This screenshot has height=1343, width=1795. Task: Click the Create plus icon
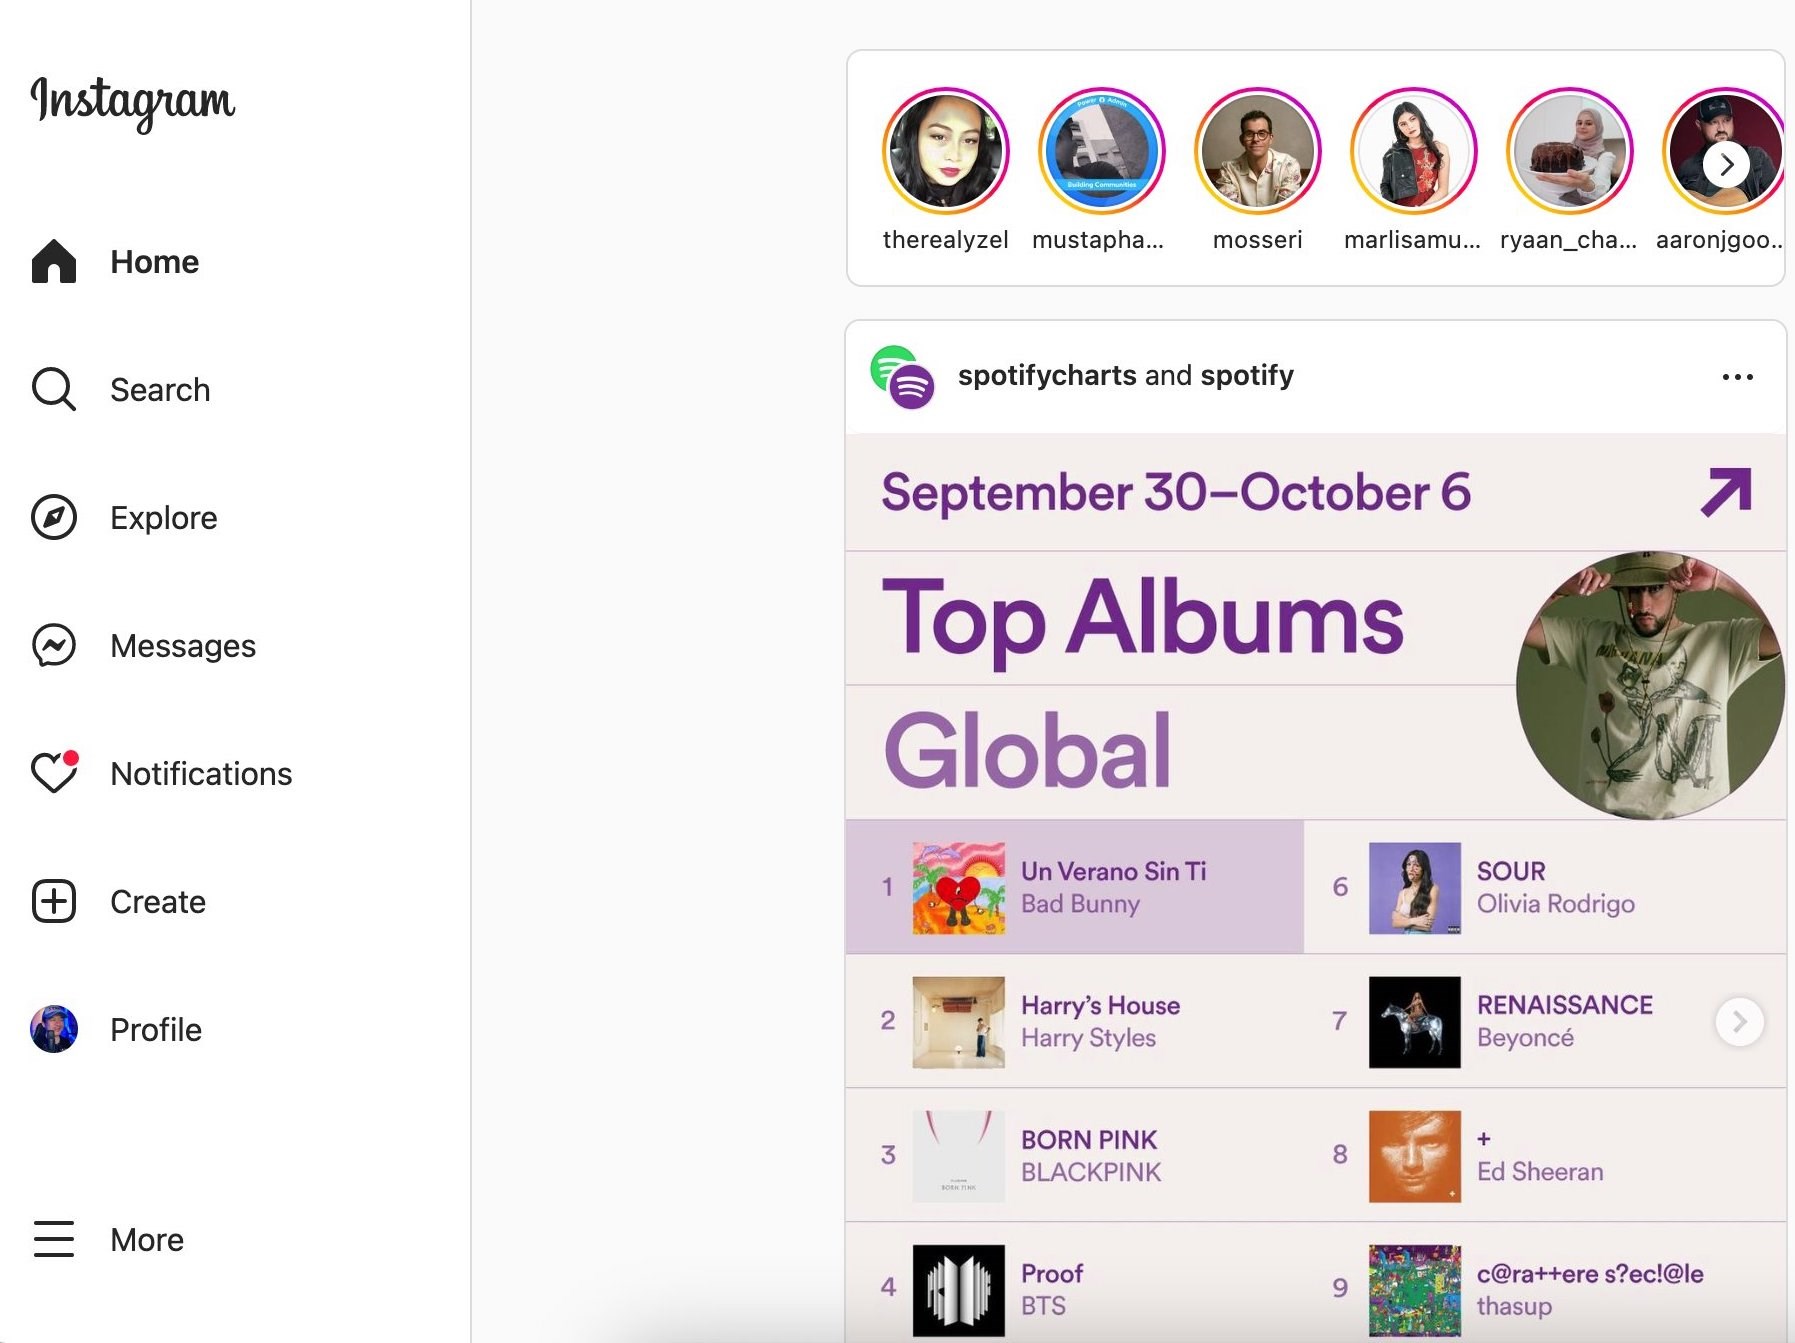(54, 902)
